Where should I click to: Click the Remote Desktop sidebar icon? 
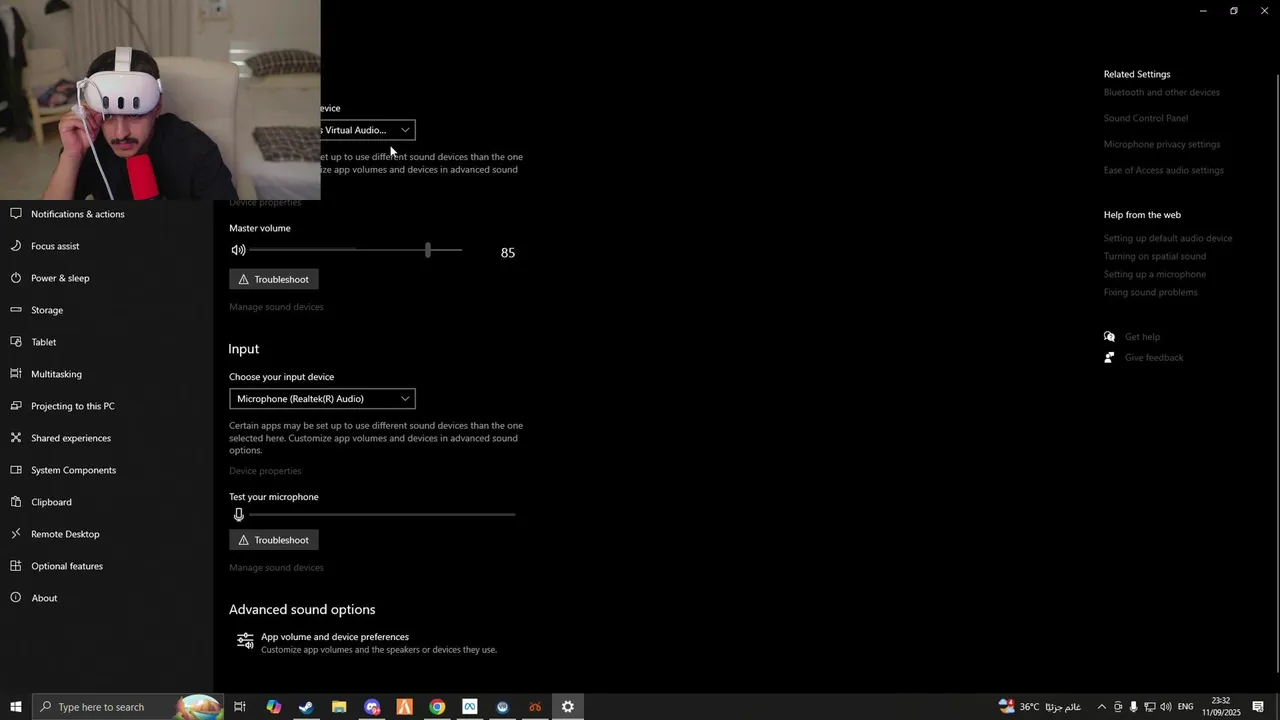[16, 534]
